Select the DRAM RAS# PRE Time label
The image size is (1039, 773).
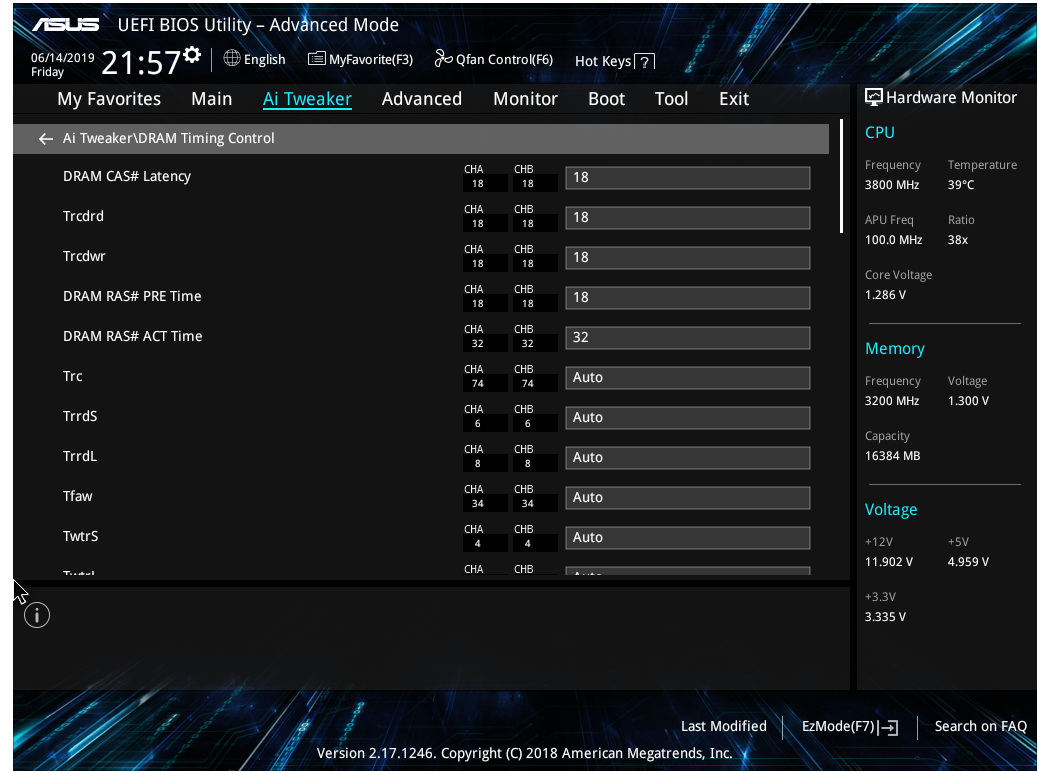pyautogui.click(x=132, y=296)
